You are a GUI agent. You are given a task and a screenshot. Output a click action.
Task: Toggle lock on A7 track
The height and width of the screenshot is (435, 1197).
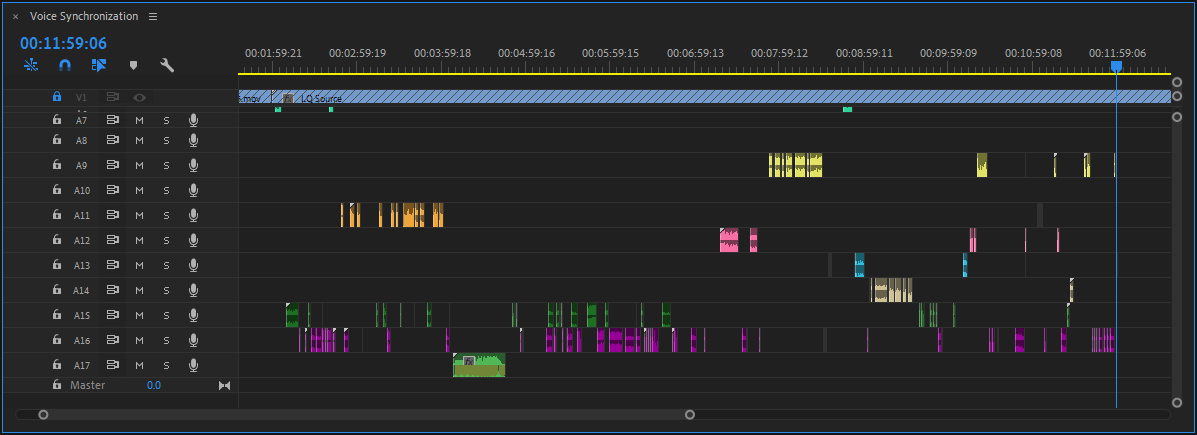(56, 120)
